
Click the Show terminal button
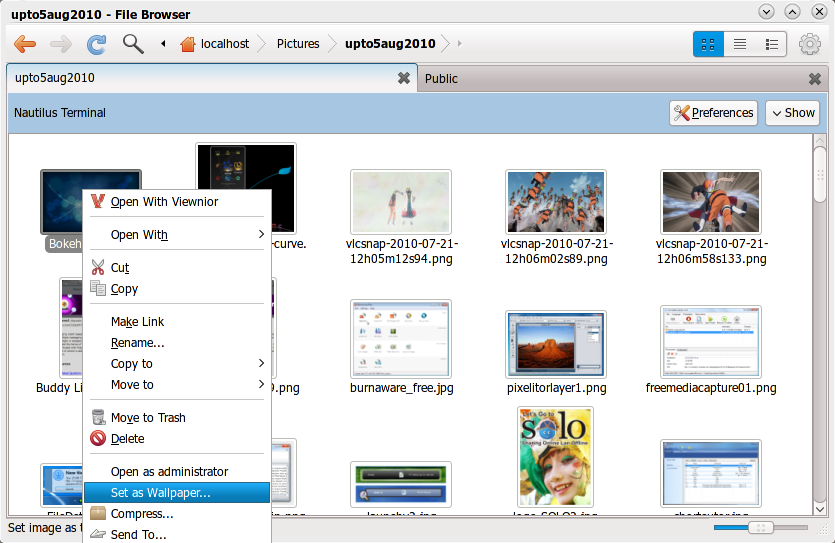[x=792, y=113]
